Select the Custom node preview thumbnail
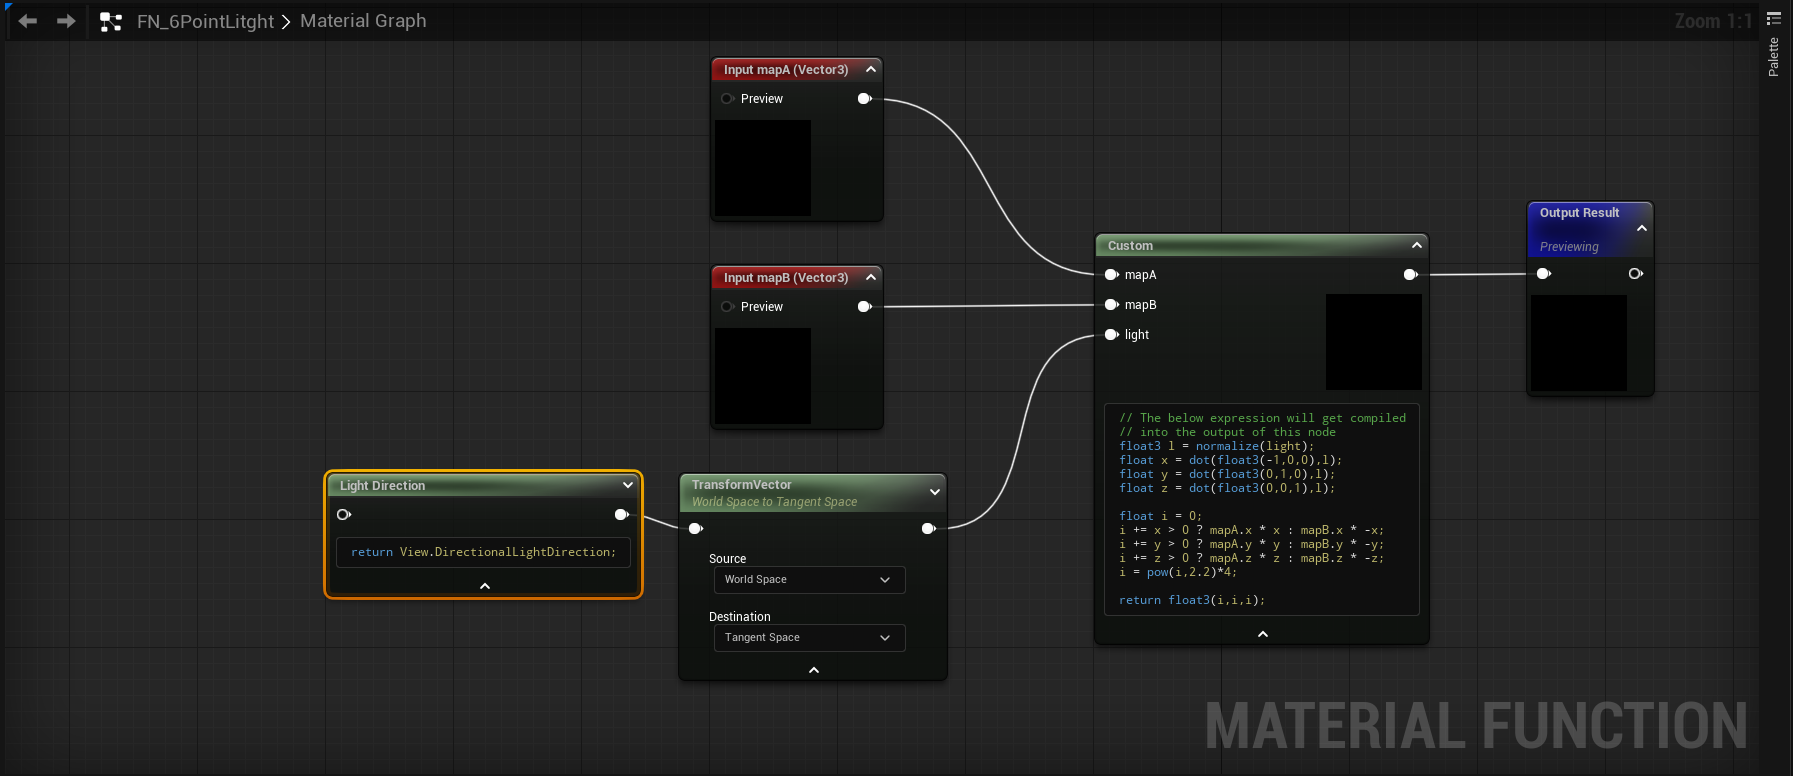Image resolution: width=1793 pixels, height=776 pixels. click(1374, 342)
